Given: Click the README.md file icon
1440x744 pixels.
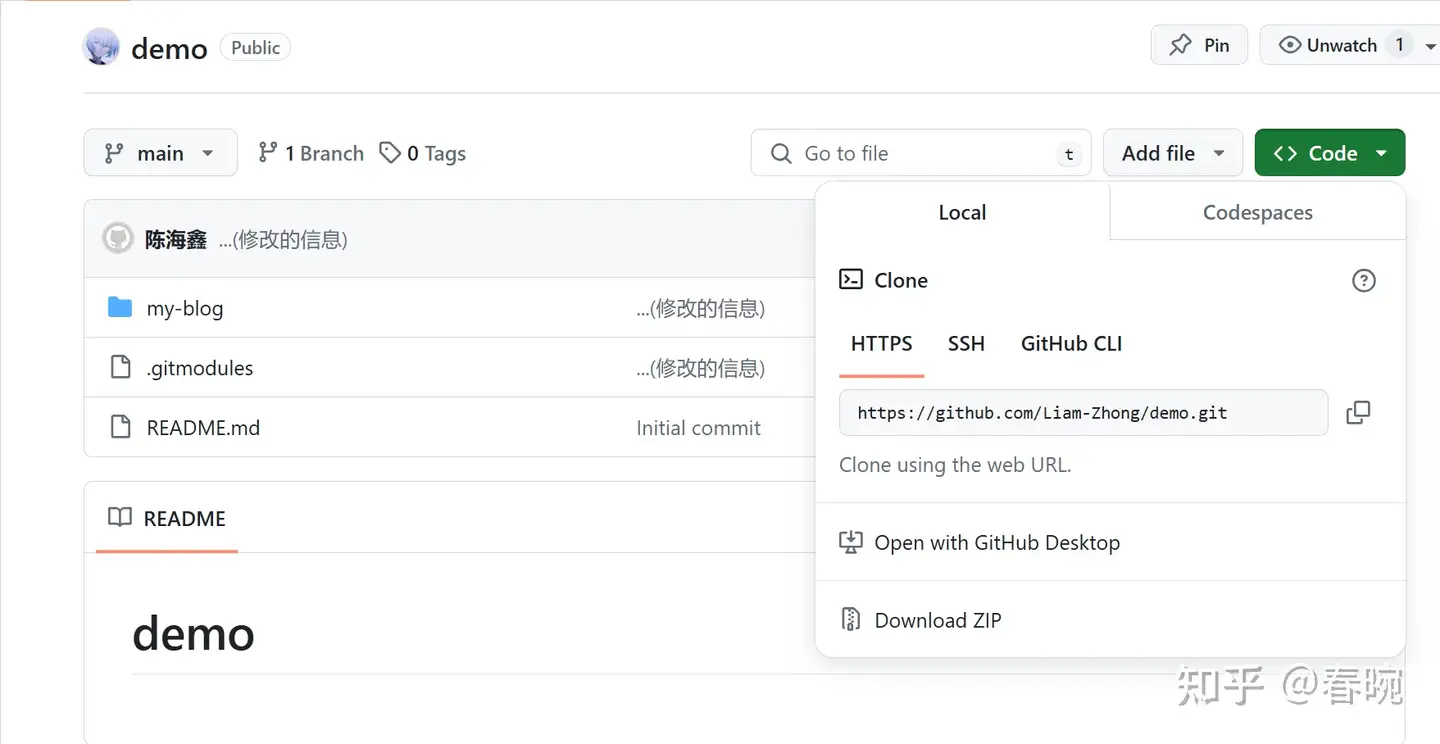Looking at the screenshot, I should (x=120, y=427).
